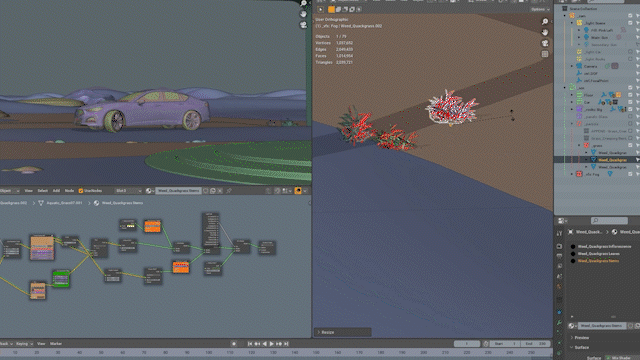Open the Render properties tab
Viewport: 640px width, 360px height.
tap(559, 247)
